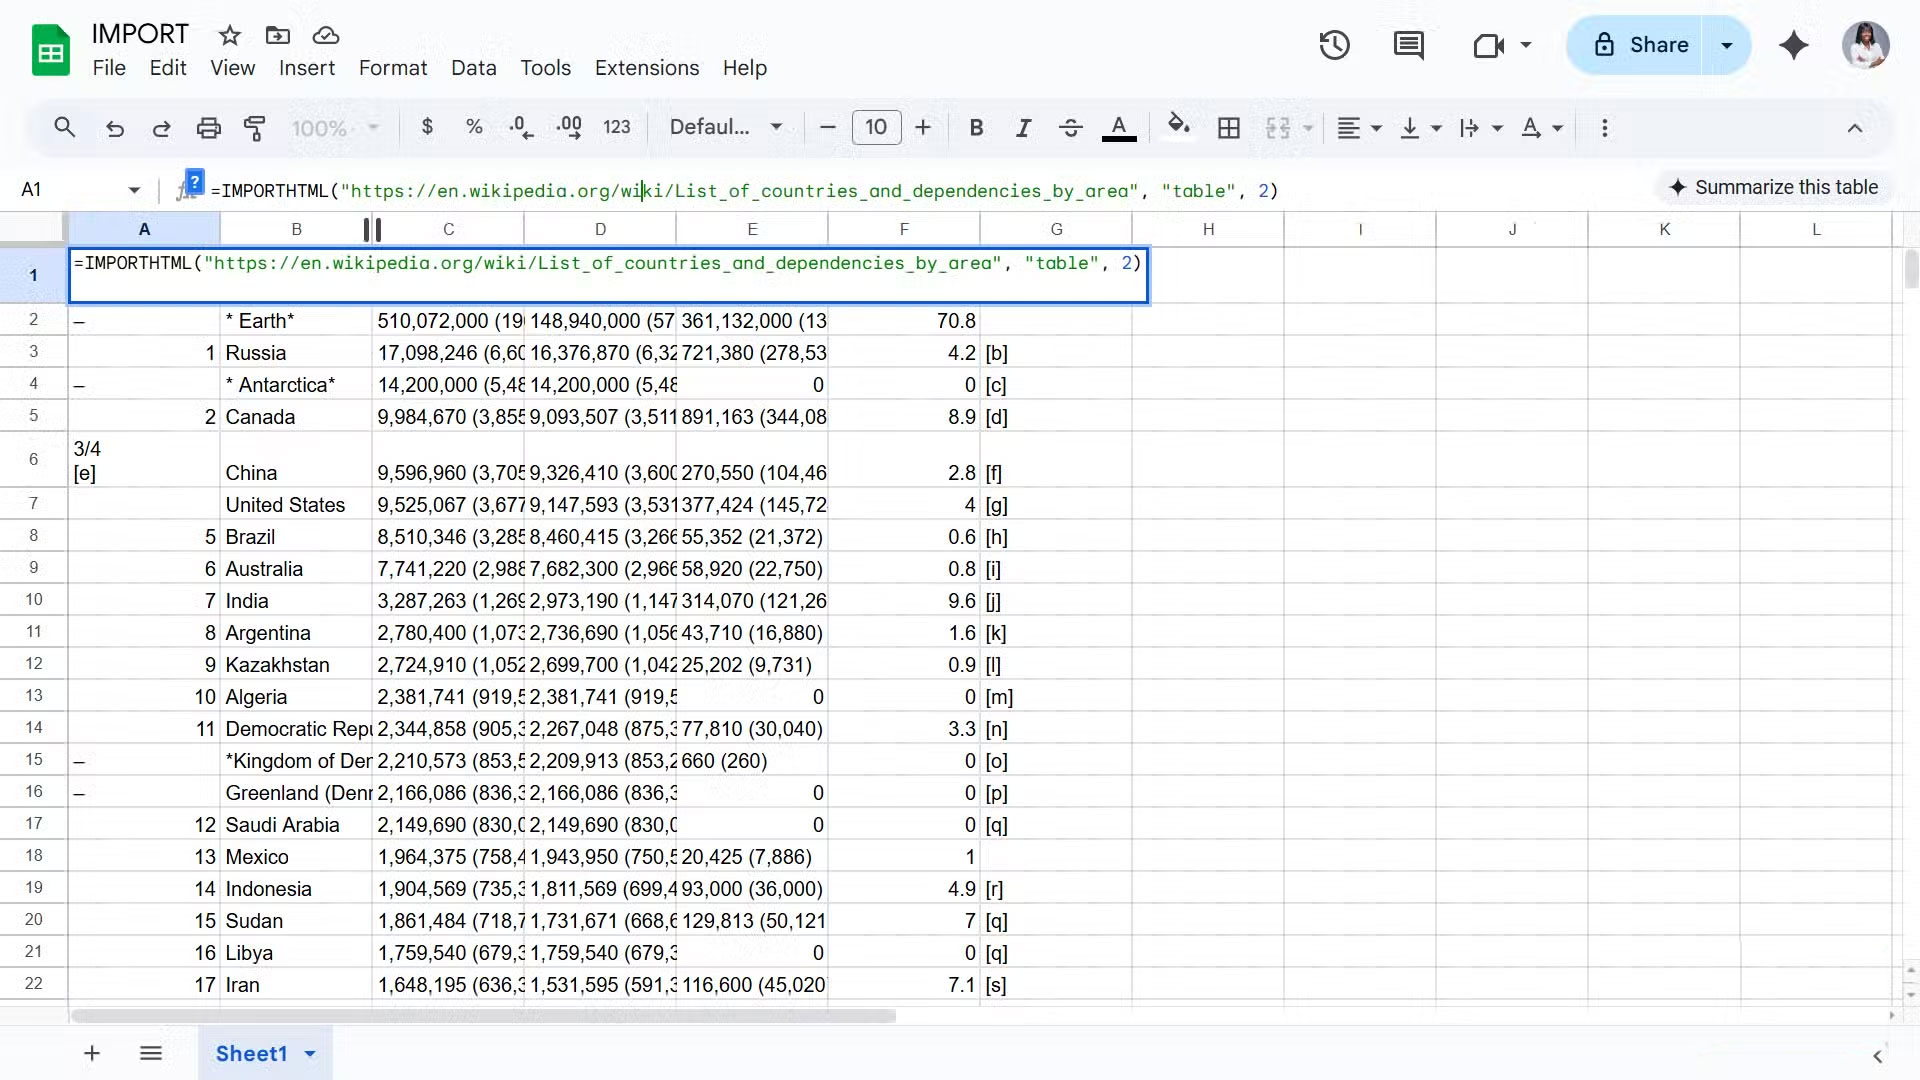The height and width of the screenshot is (1080, 1920).
Task: Toggle bold formatting
Action: click(x=977, y=127)
